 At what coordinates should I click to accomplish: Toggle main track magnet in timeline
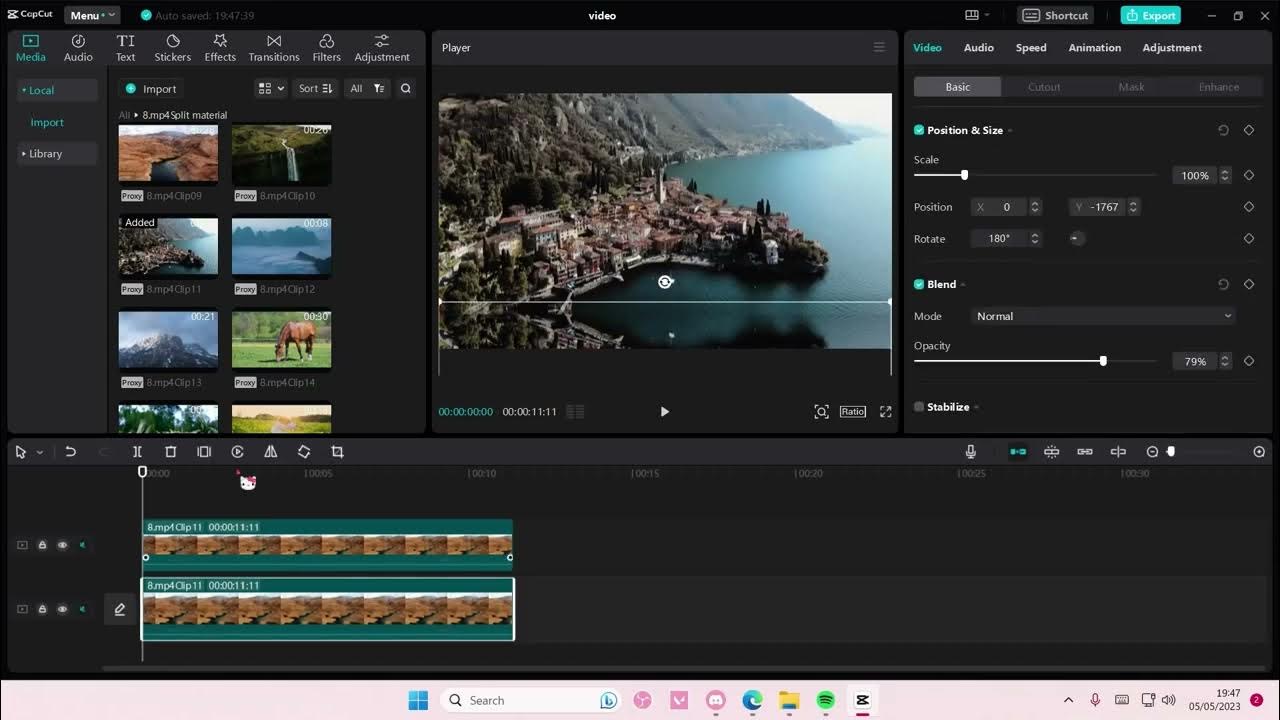tap(1018, 452)
